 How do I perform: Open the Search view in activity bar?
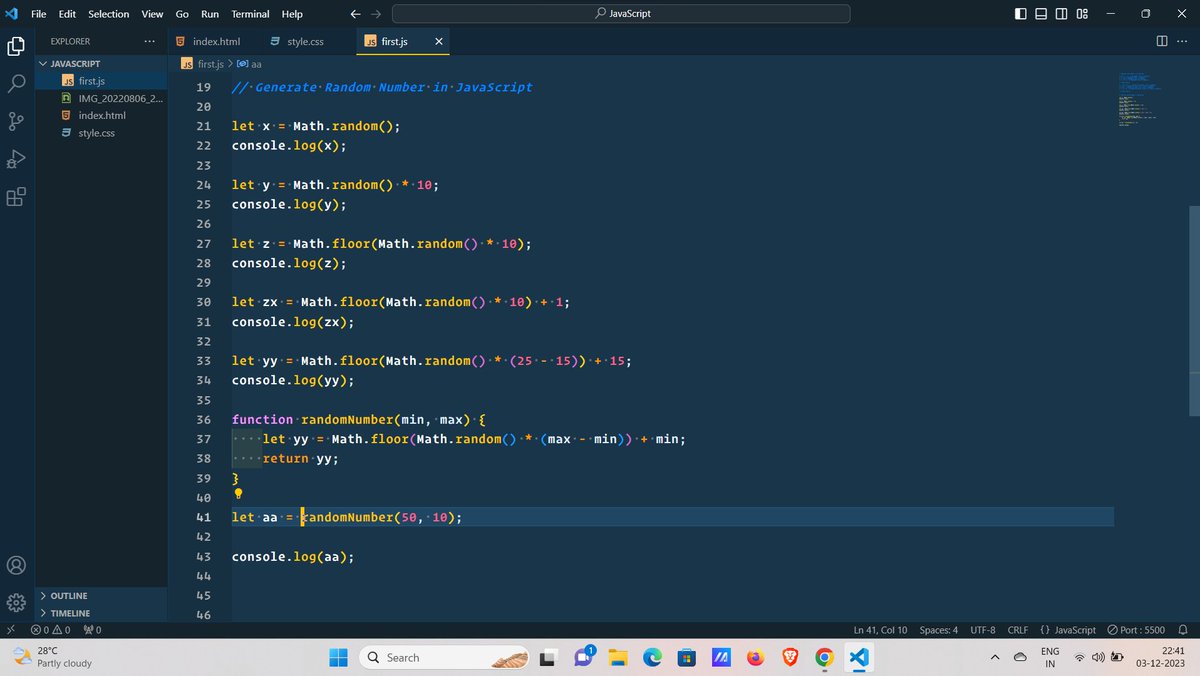coord(16,83)
